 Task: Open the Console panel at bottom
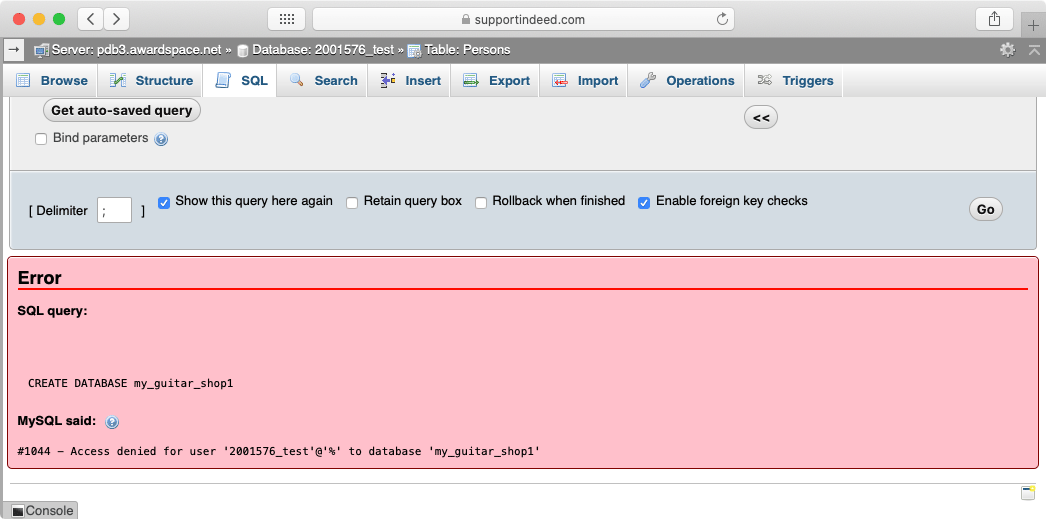[42, 511]
